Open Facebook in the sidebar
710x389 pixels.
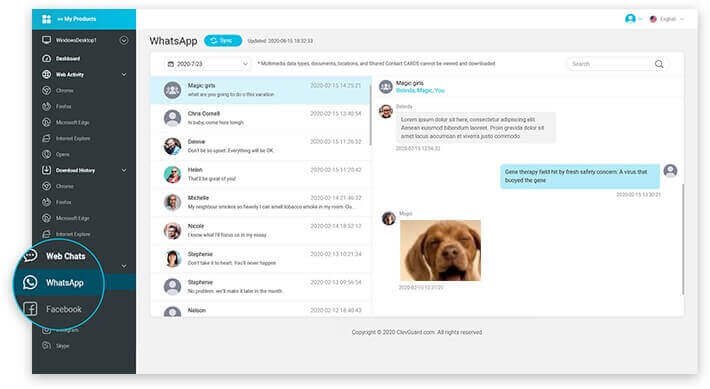[x=63, y=309]
